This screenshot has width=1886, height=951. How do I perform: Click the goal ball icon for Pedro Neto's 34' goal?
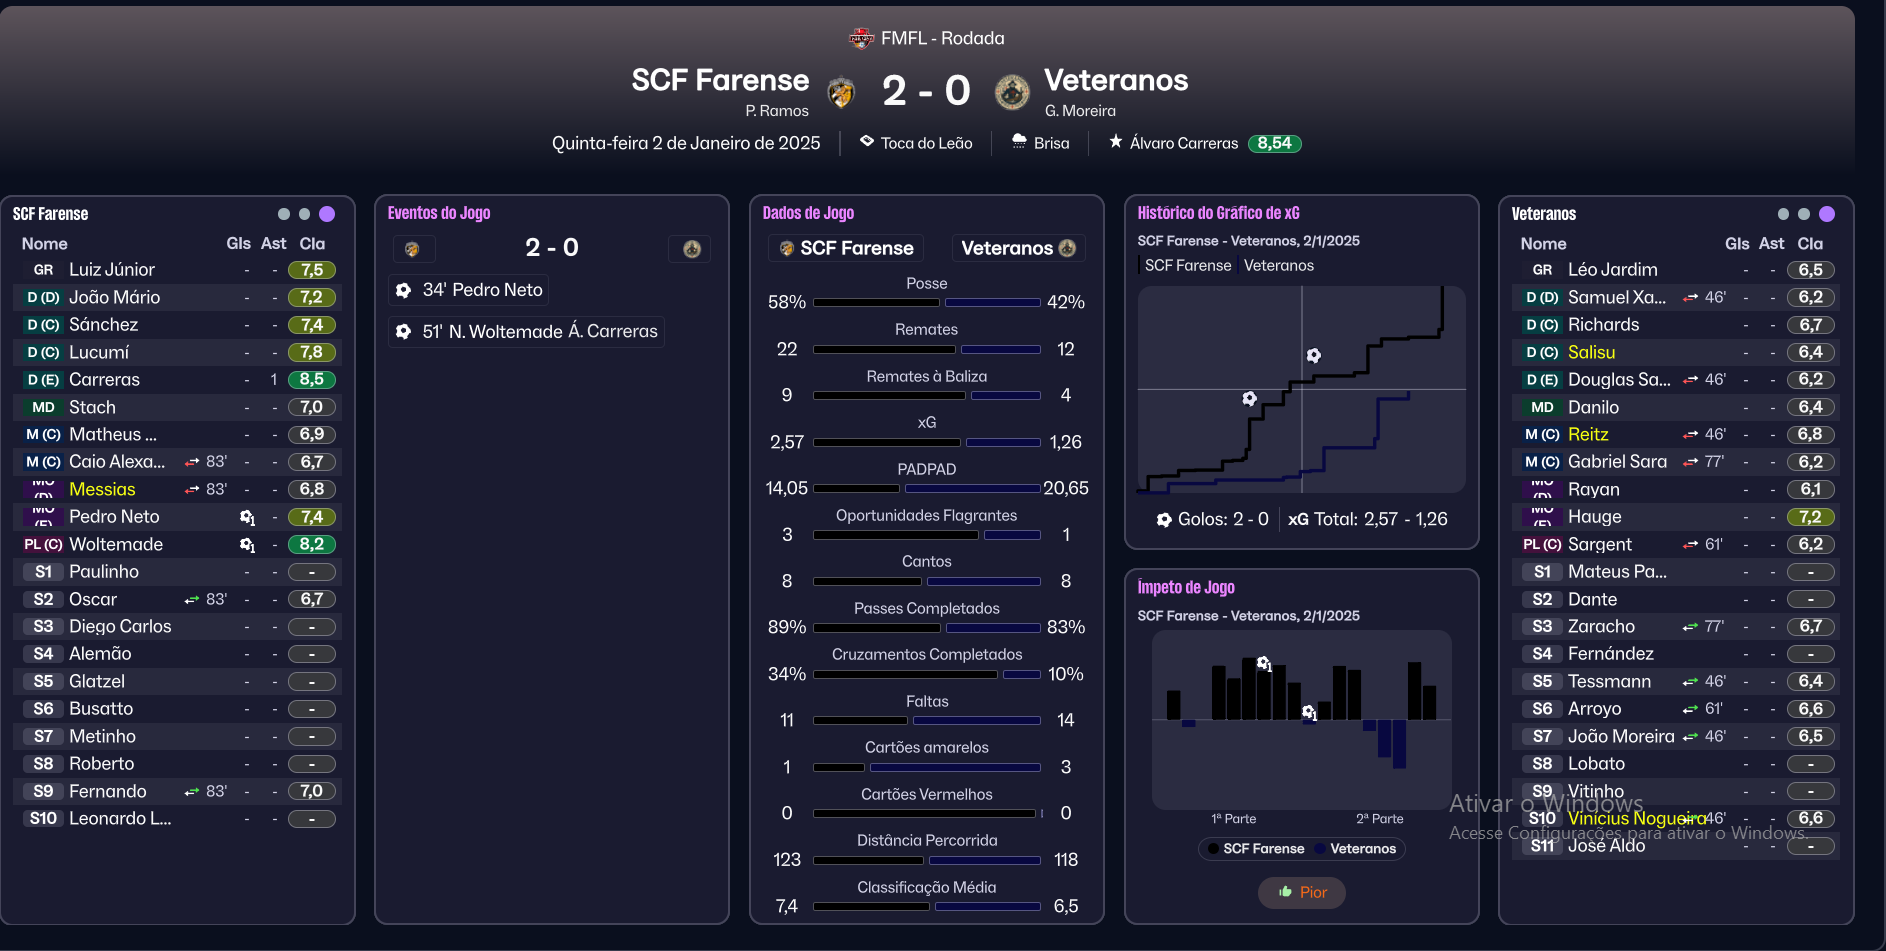403,290
